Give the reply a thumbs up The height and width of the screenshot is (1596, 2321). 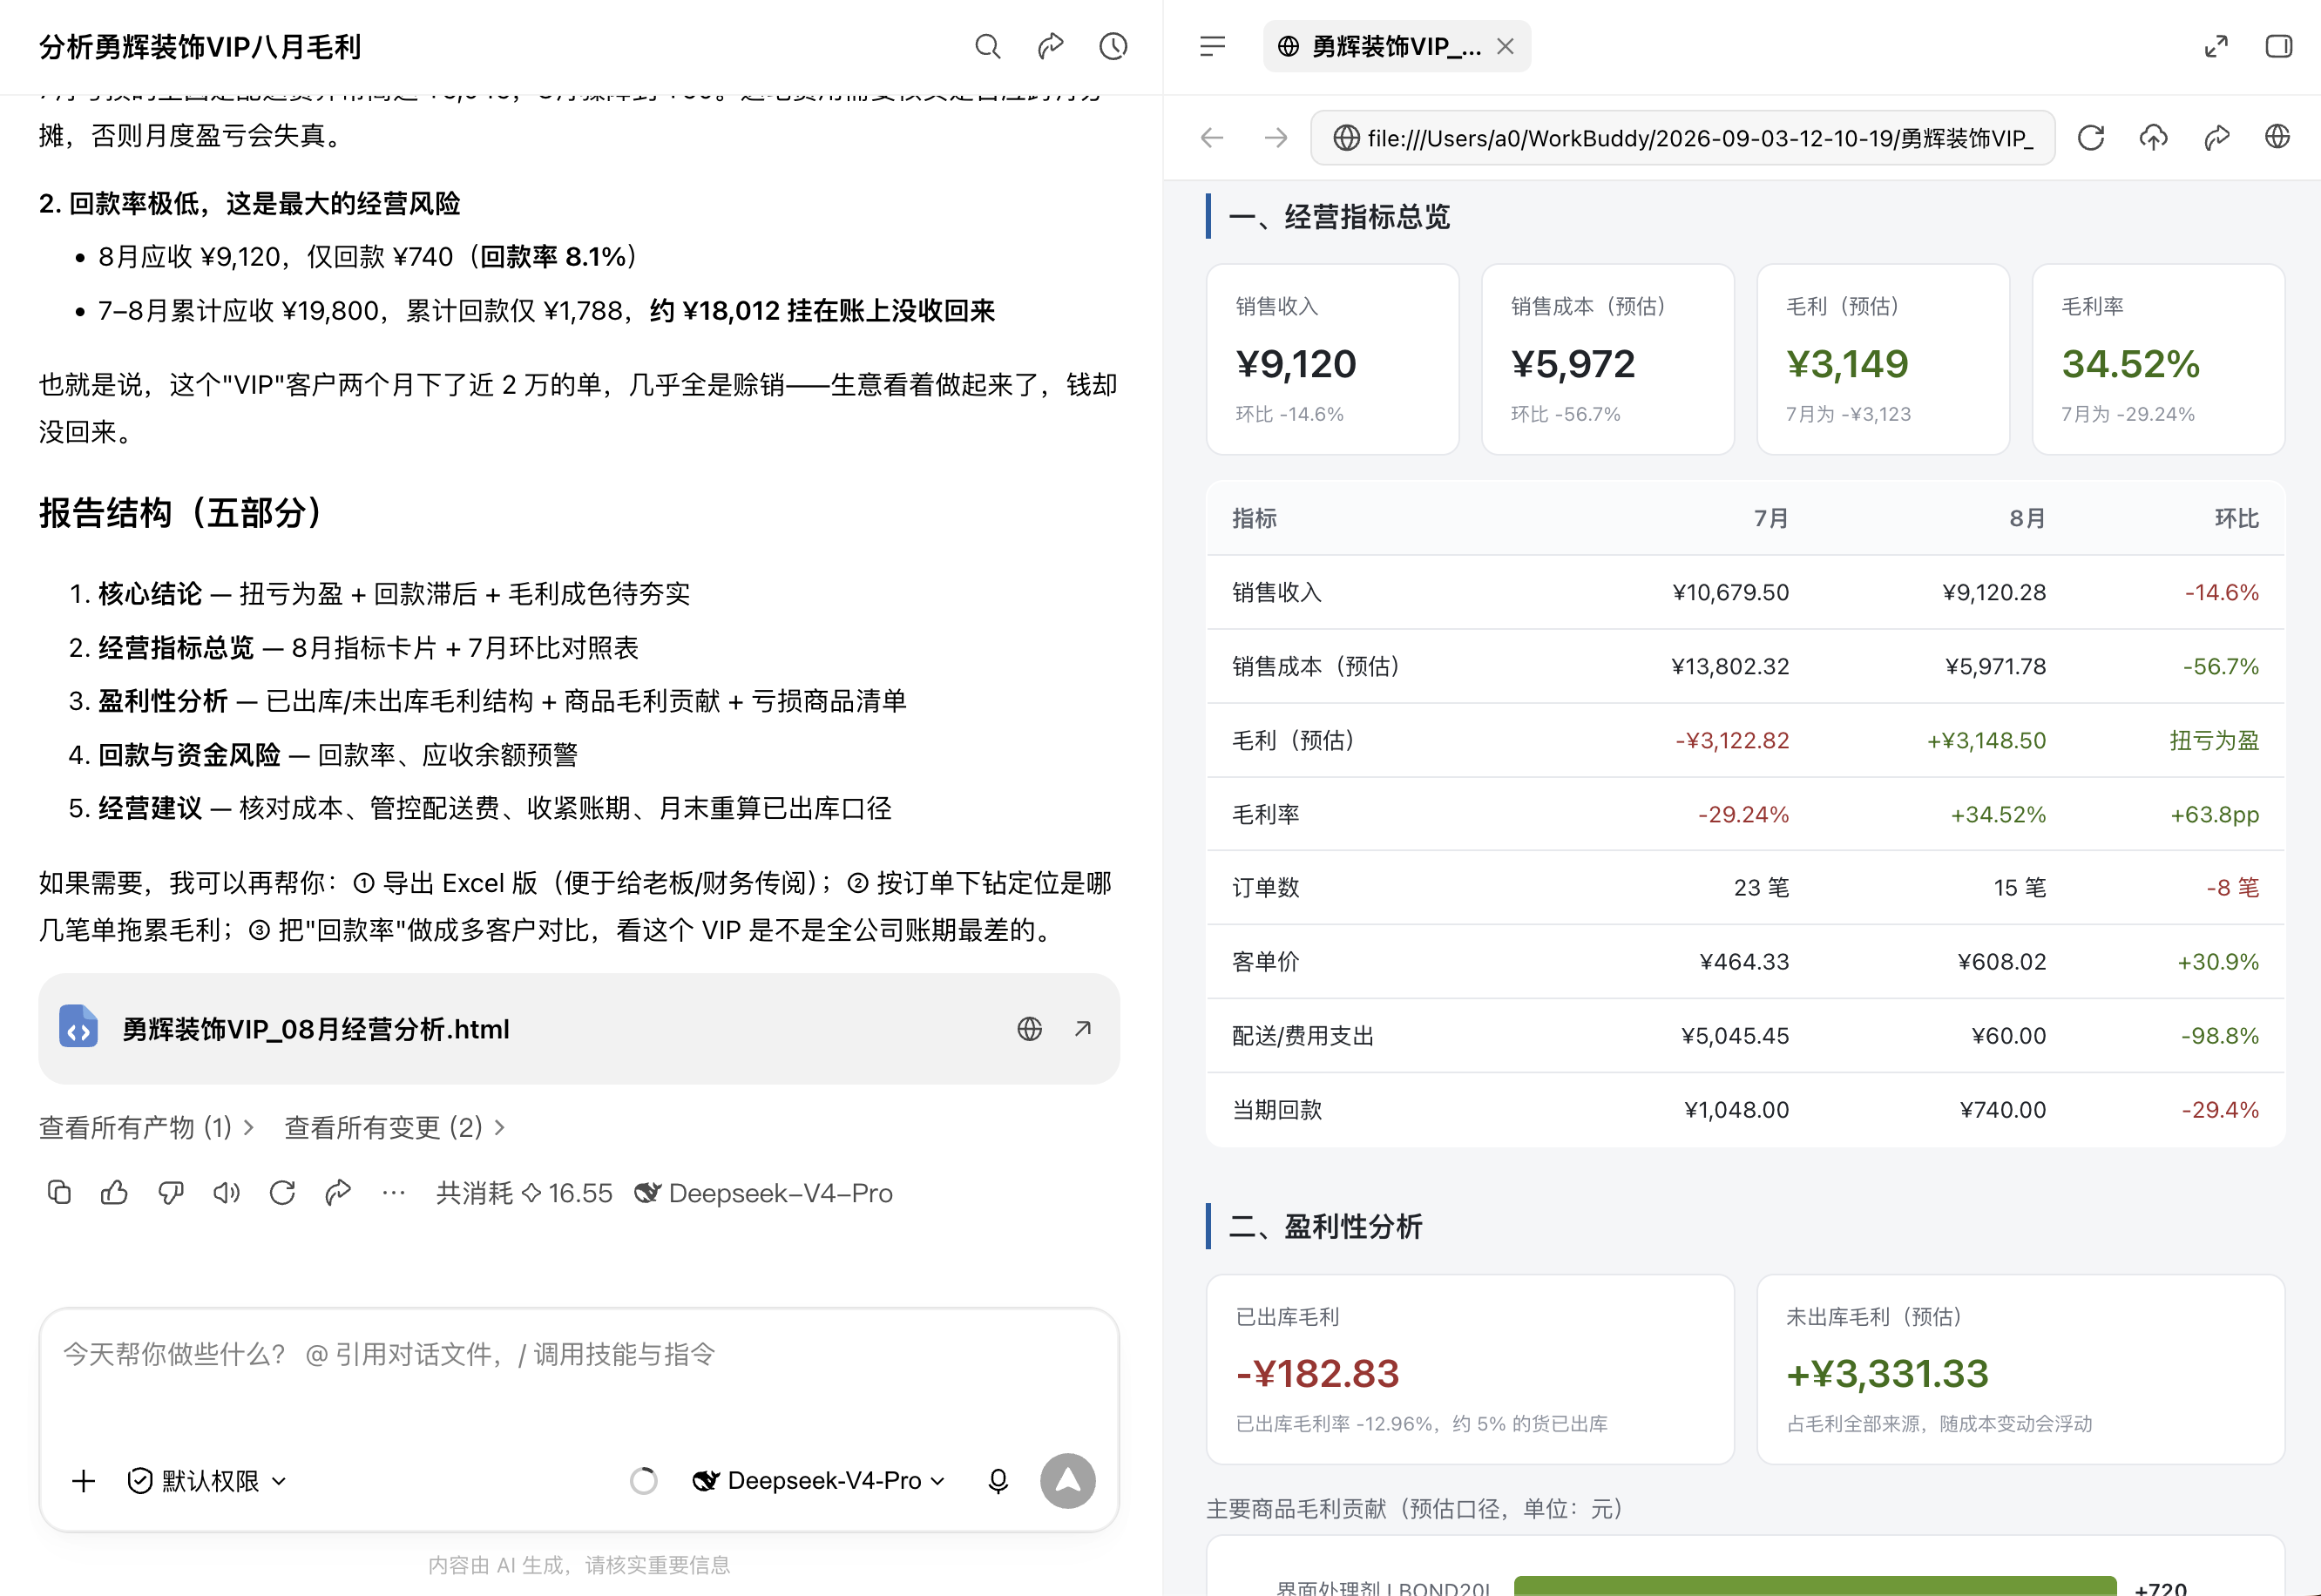[x=114, y=1192]
